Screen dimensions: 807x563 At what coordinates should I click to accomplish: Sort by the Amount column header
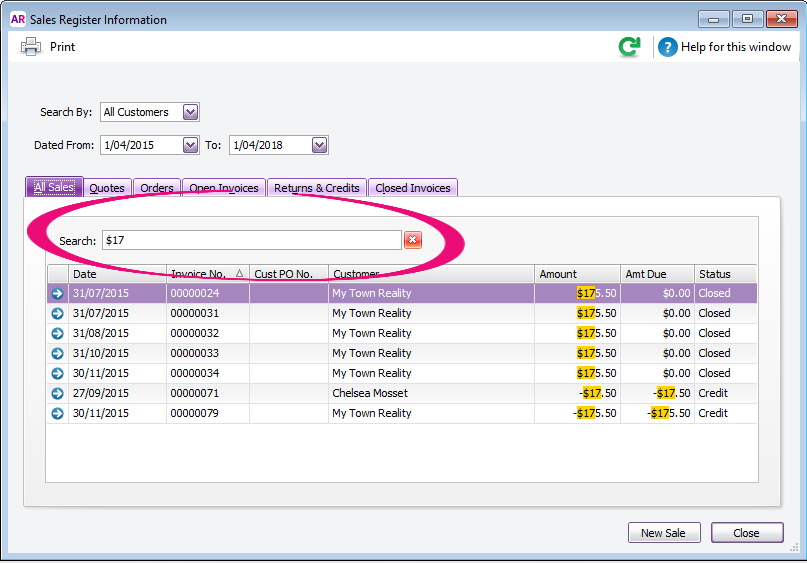click(576, 274)
